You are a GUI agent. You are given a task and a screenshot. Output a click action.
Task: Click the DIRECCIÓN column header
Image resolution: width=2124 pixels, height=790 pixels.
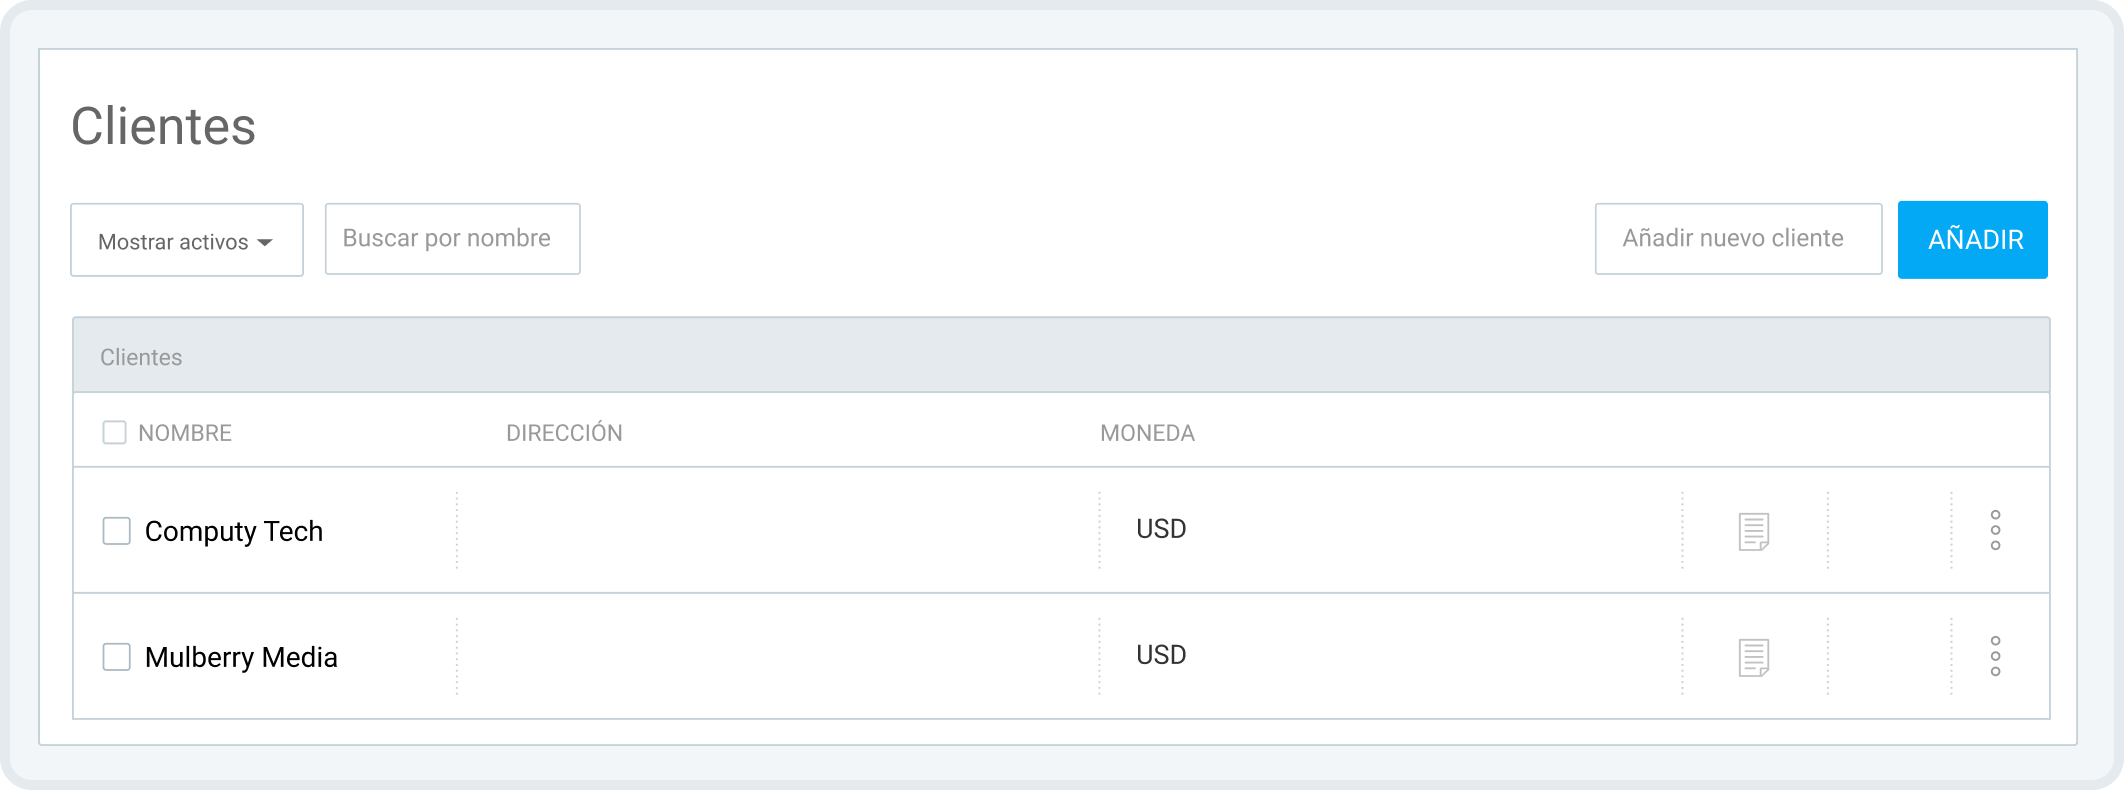(564, 433)
